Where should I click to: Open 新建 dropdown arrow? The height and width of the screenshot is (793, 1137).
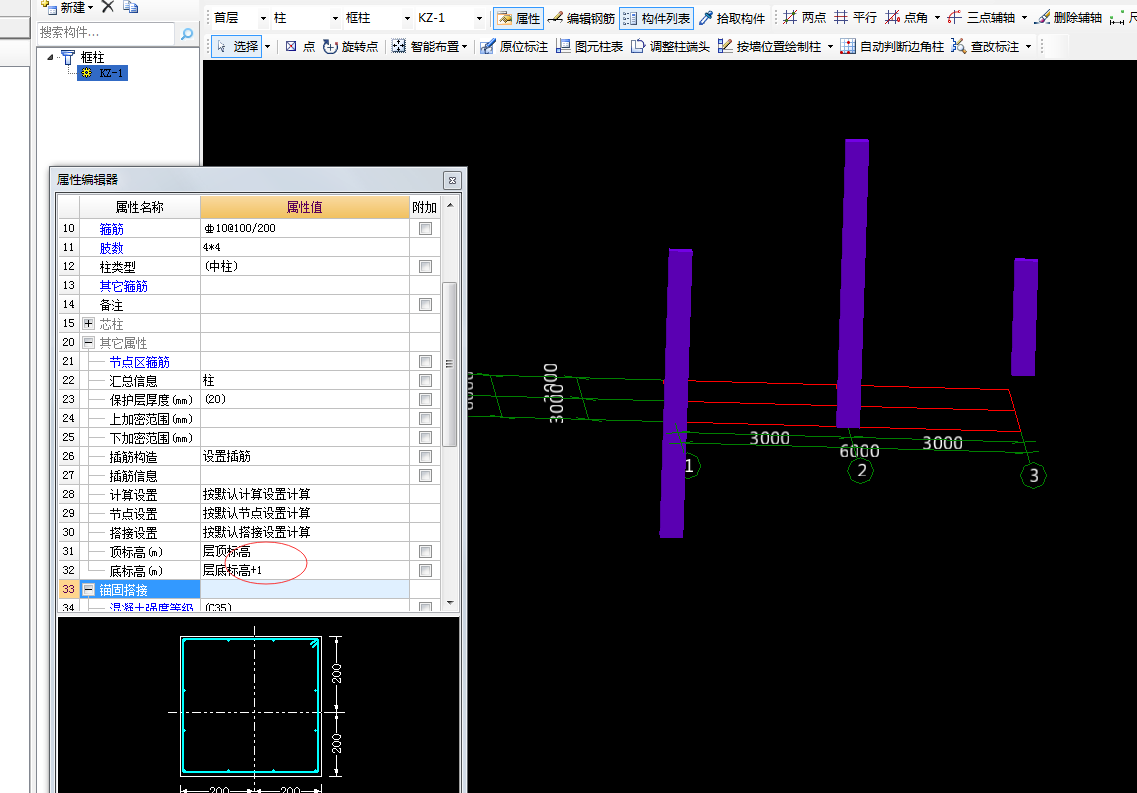91,7
